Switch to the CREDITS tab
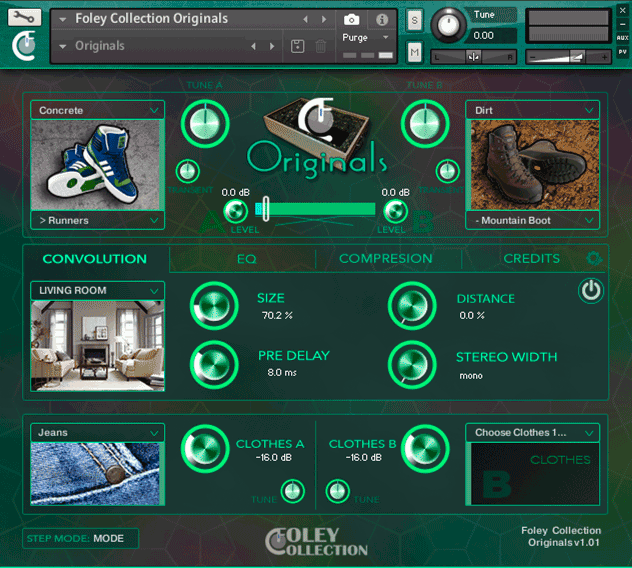 531,258
